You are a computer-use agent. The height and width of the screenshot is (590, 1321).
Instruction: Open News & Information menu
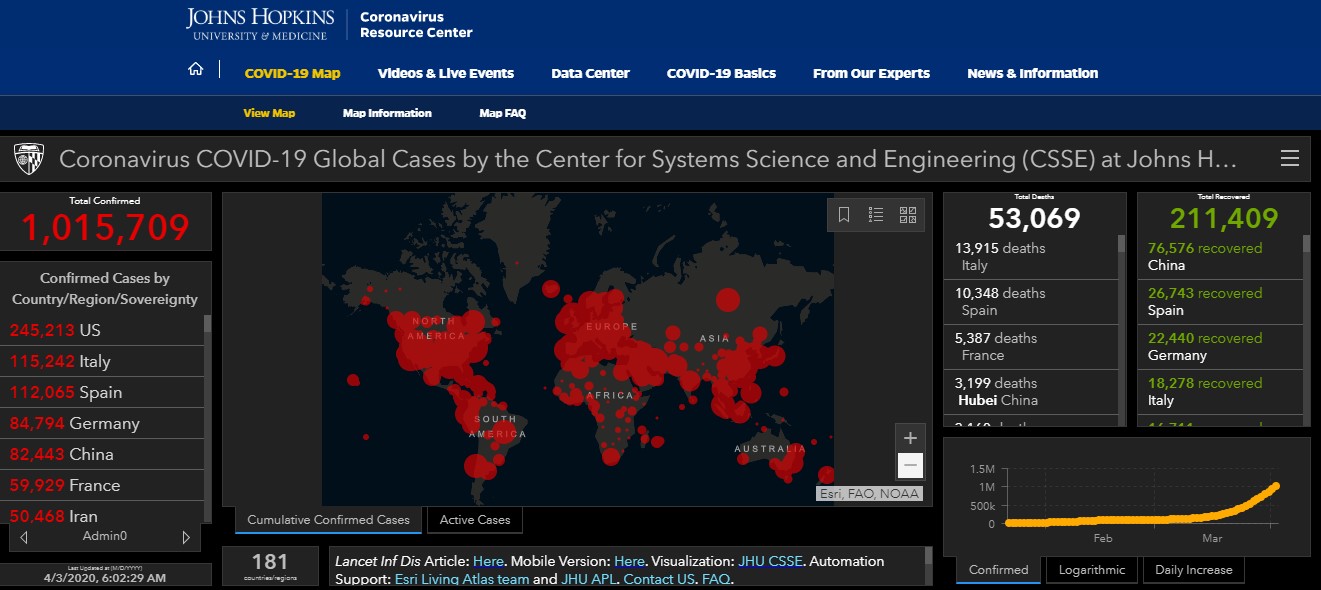[1032, 73]
